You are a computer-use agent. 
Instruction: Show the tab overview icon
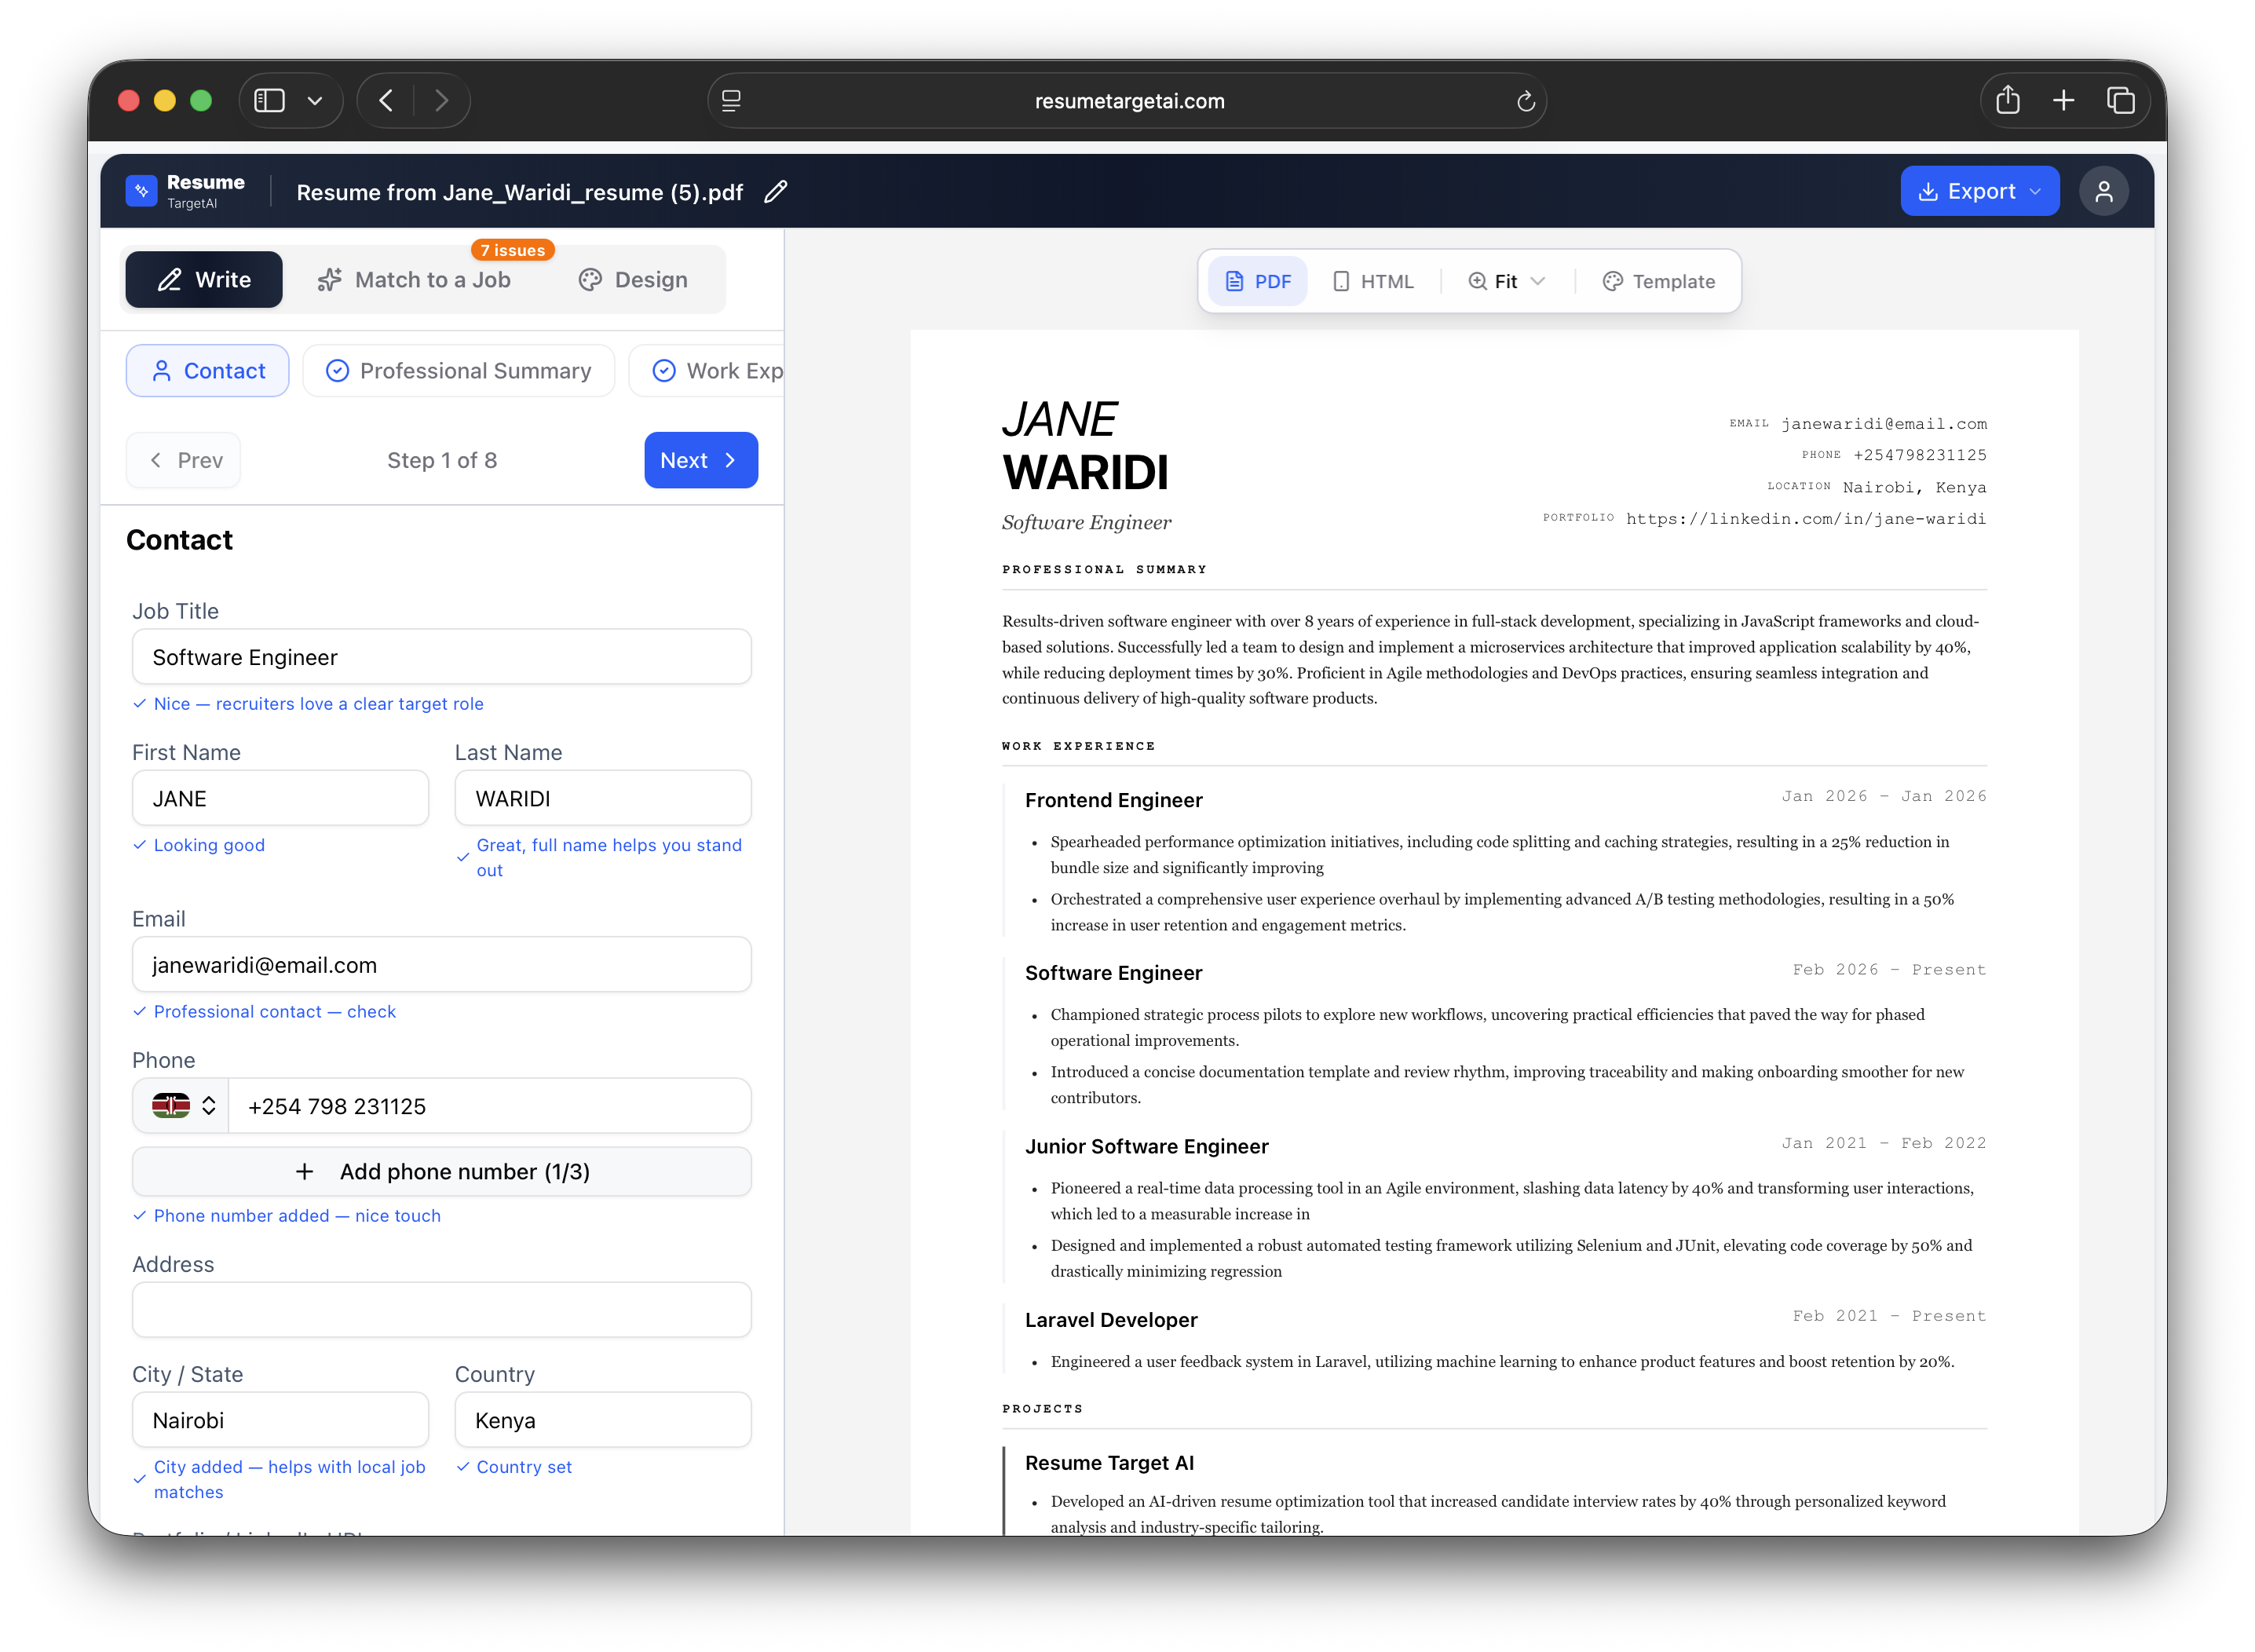(x=2120, y=101)
